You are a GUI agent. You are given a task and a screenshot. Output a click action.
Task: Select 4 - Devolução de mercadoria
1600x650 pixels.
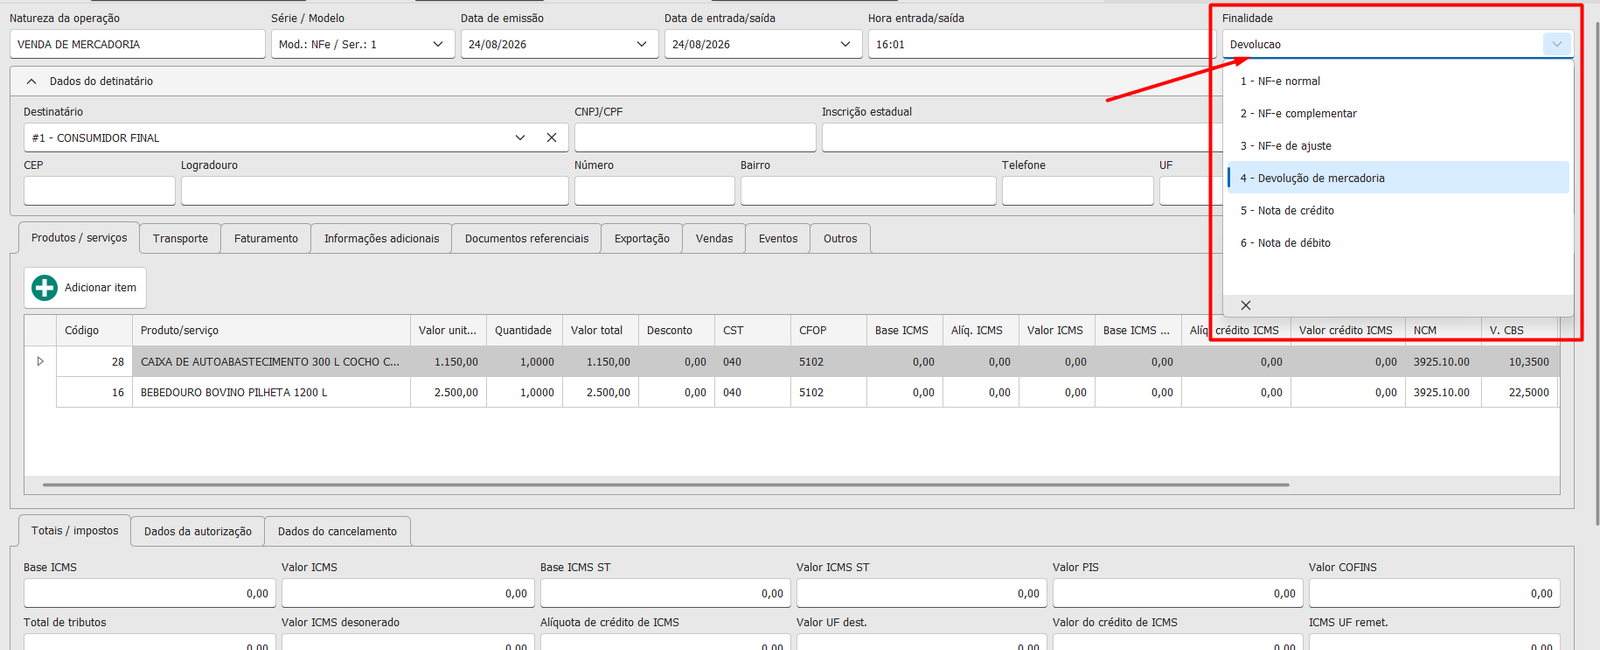(x=1398, y=178)
